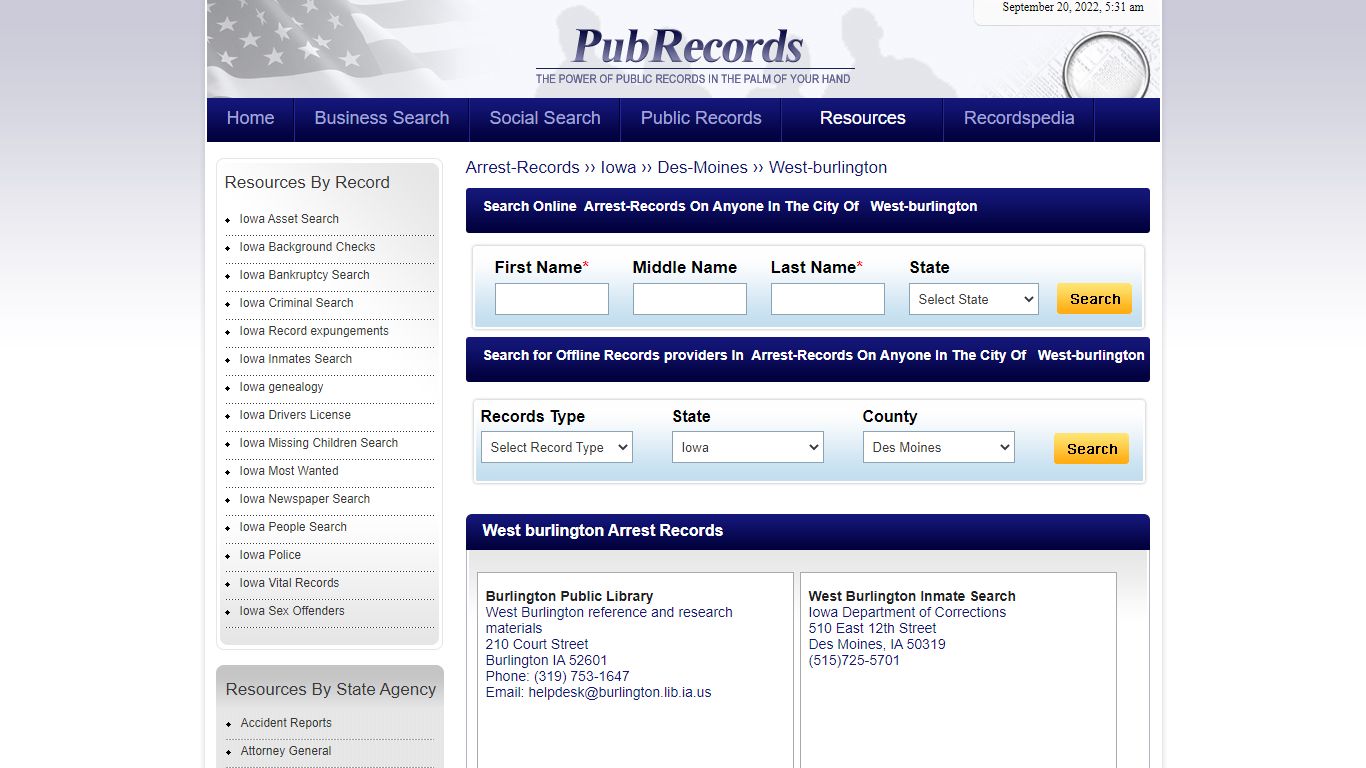Submit the online arrest records Search button
The height and width of the screenshot is (768, 1366).
[1095, 299]
